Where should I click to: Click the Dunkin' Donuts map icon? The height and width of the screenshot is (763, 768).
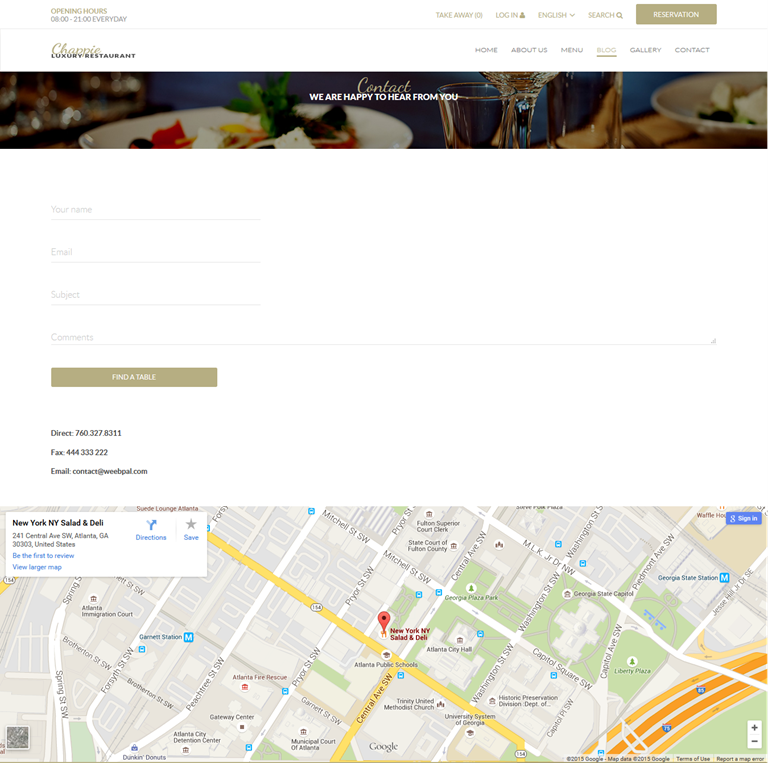point(134,748)
